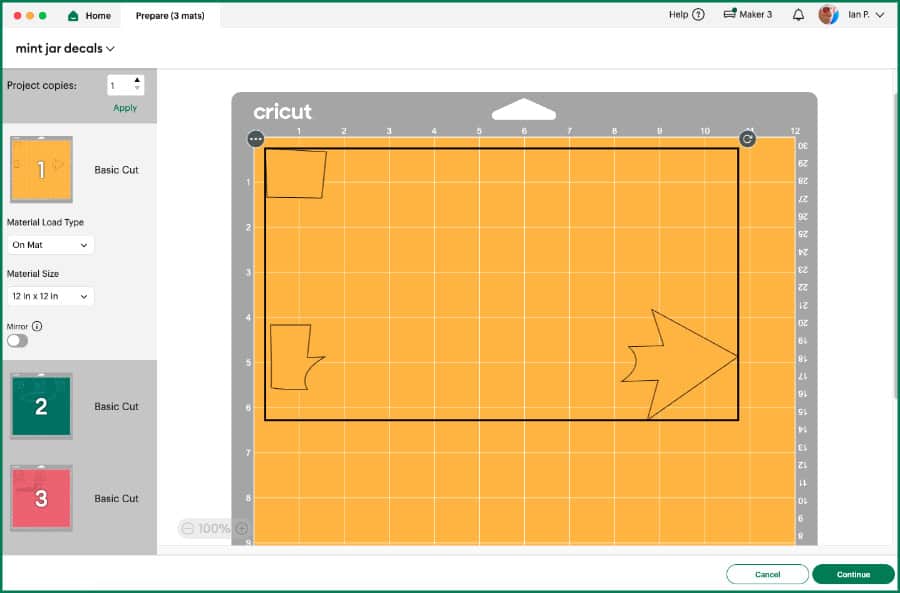Click Basic Cut label for mat 2
The height and width of the screenshot is (593, 900).
[117, 406]
